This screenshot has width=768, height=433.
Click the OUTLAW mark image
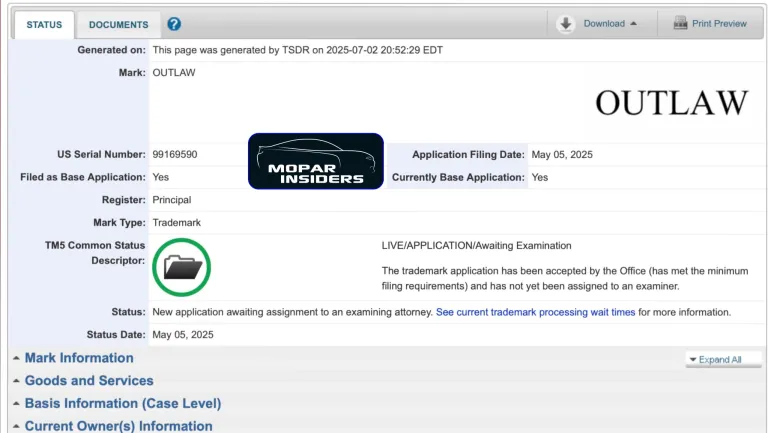click(x=671, y=102)
